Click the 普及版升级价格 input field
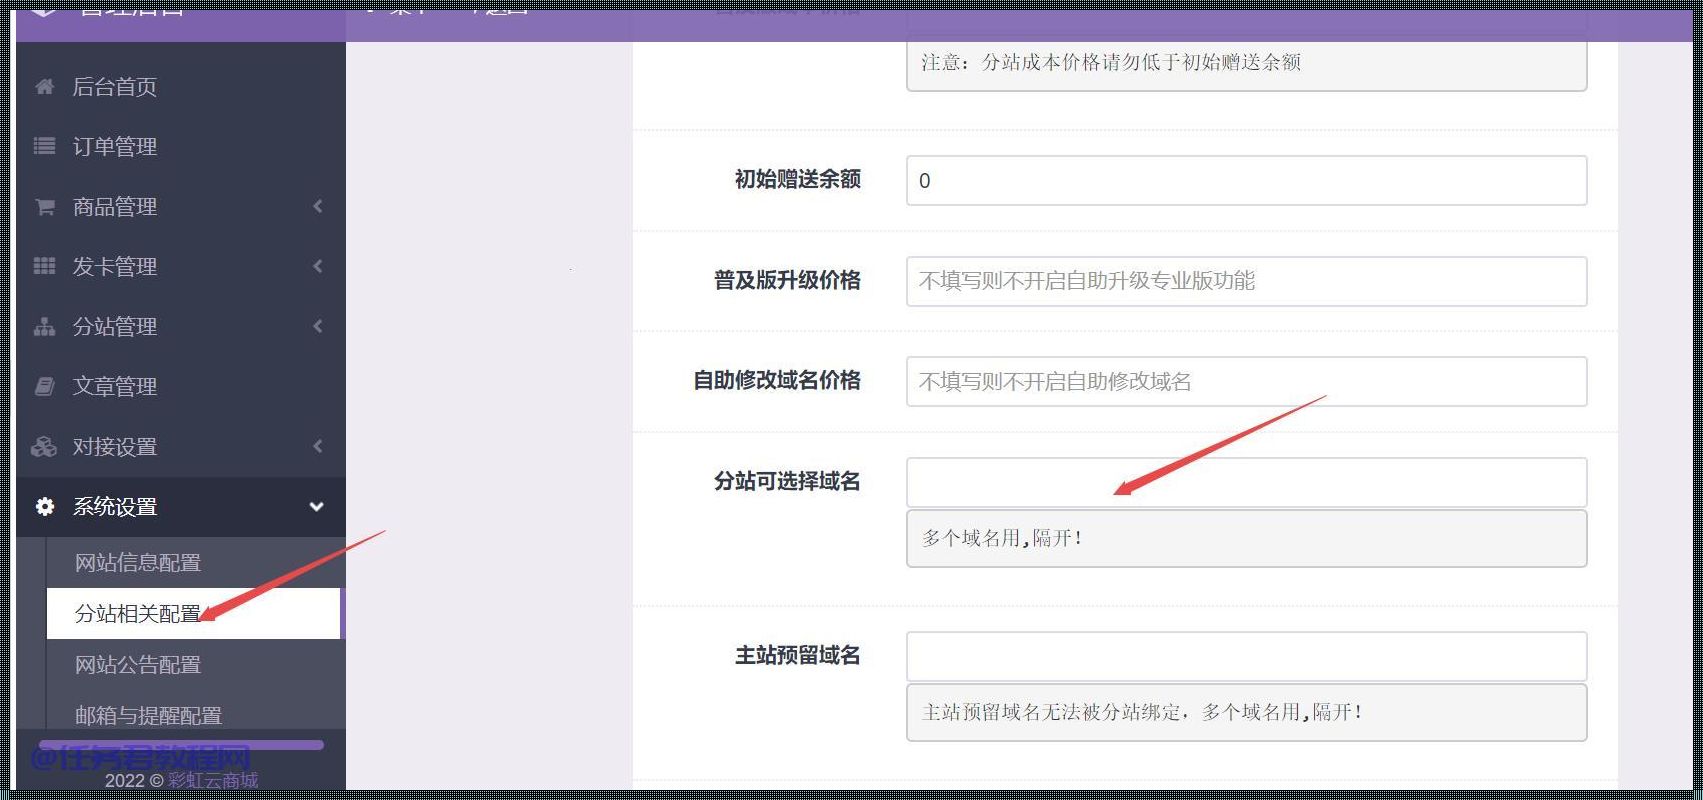The height and width of the screenshot is (800, 1703). pyautogui.click(x=1246, y=281)
